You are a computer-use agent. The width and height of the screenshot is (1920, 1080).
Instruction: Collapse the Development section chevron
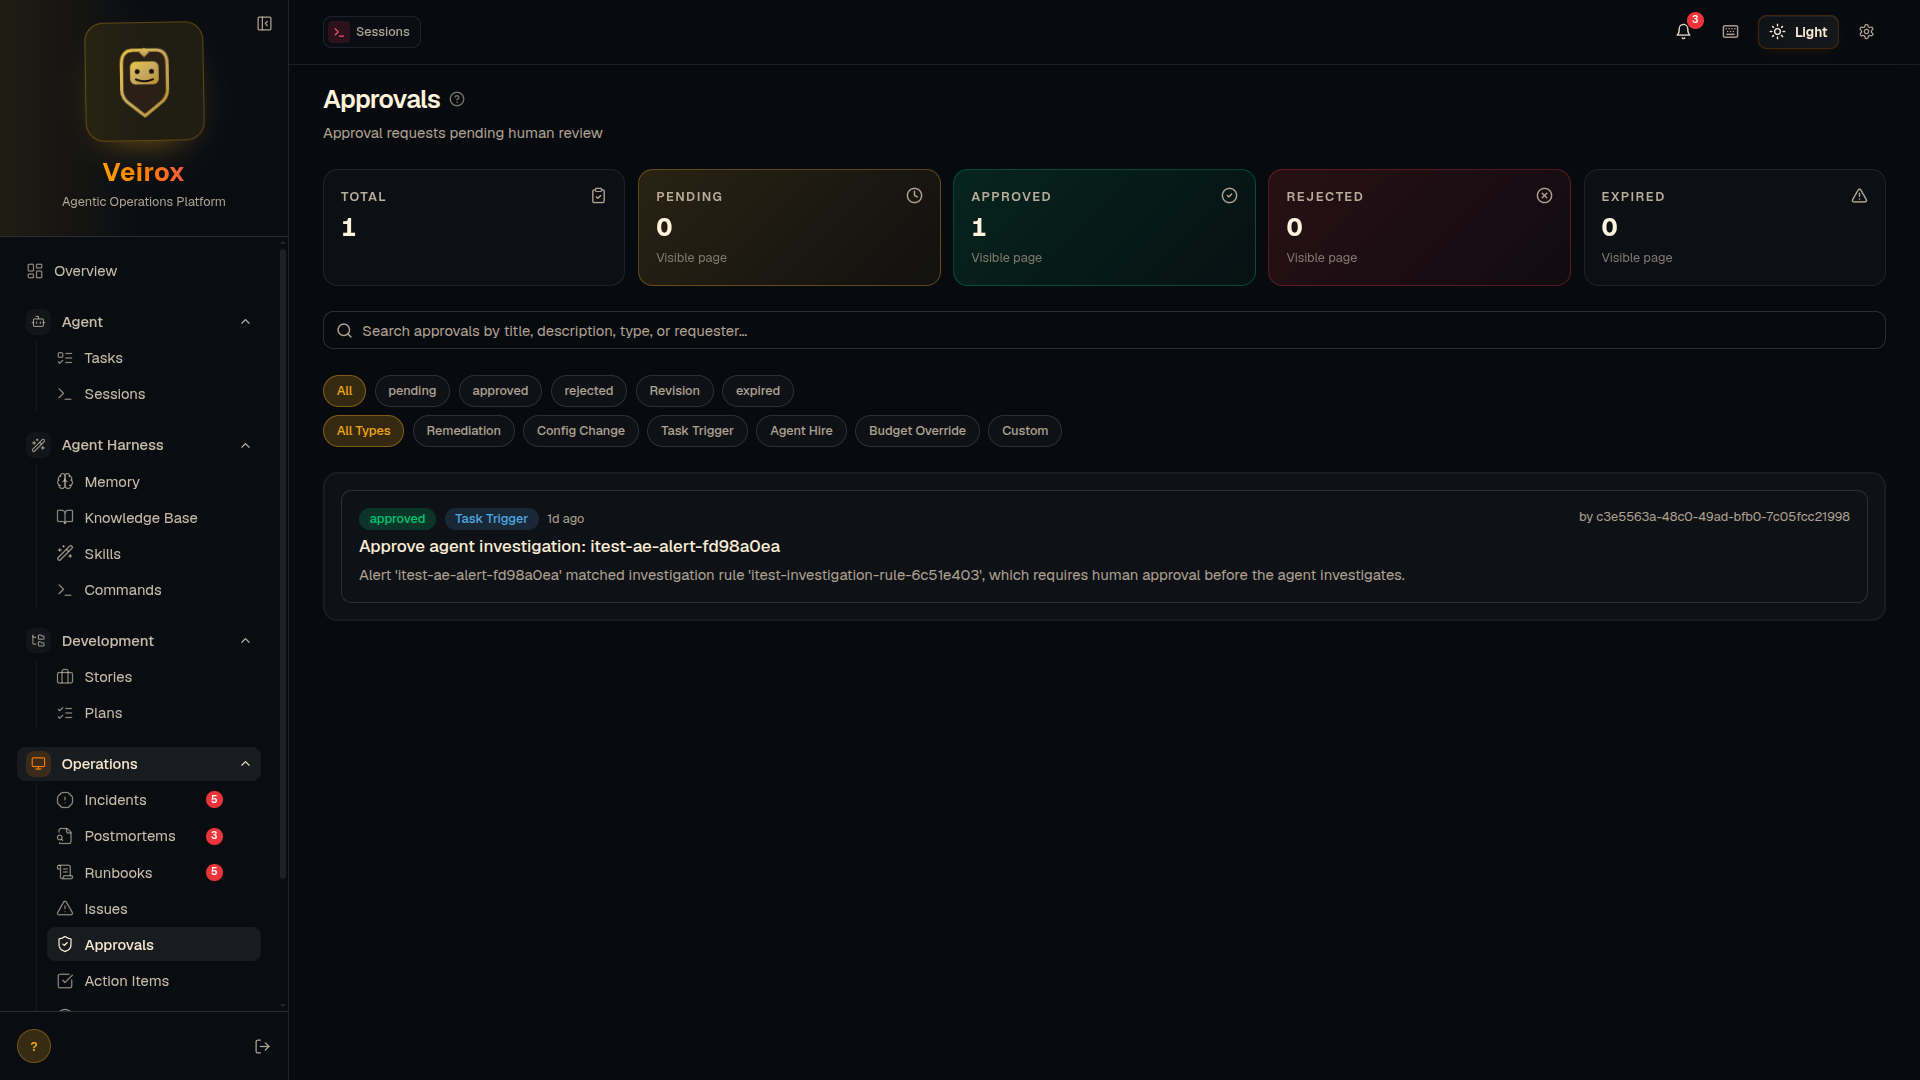click(245, 641)
